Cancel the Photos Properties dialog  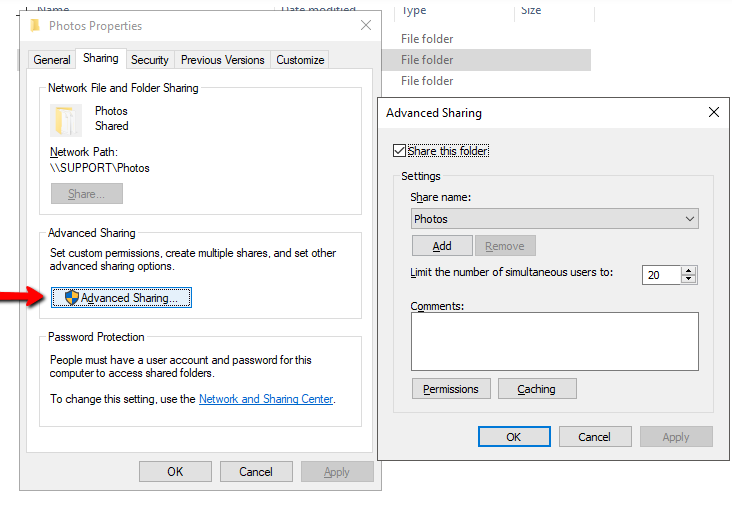pos(256,472)
